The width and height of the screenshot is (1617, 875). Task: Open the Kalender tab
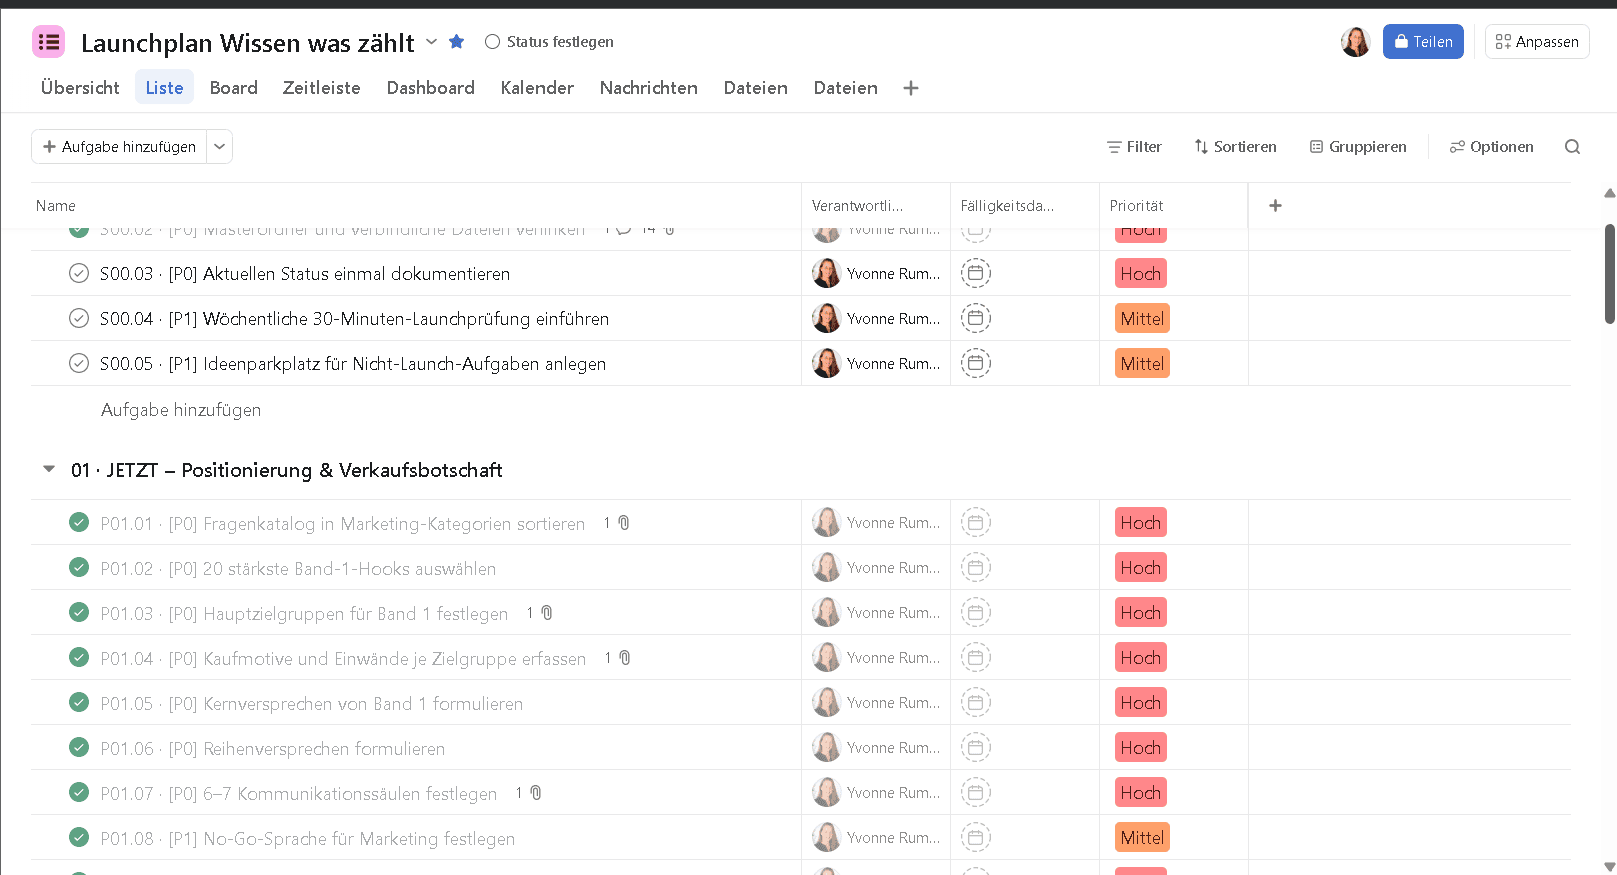pos(537,88)
